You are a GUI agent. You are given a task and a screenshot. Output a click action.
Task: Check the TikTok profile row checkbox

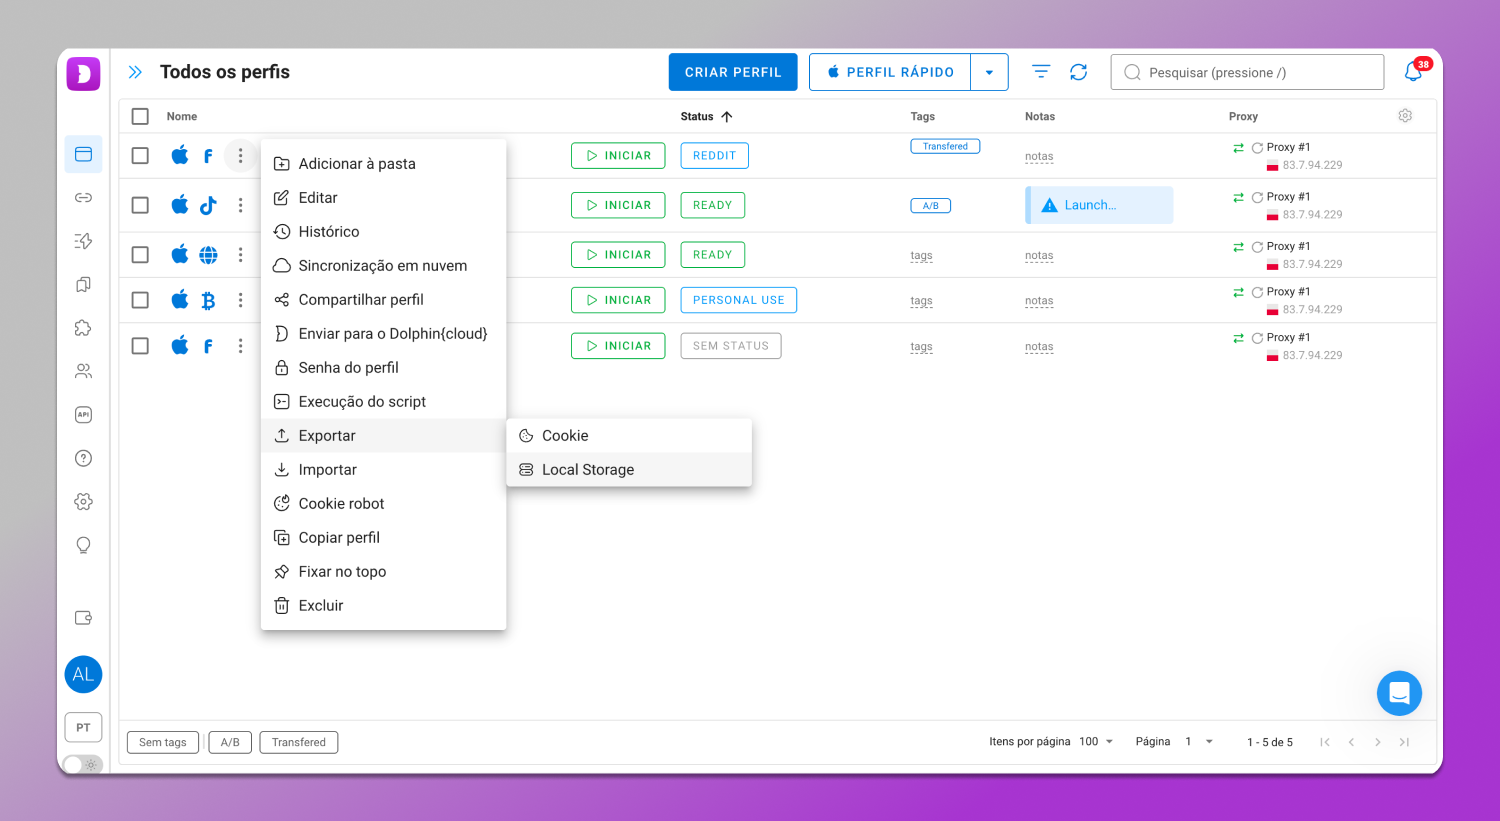[x=140, y=205]
